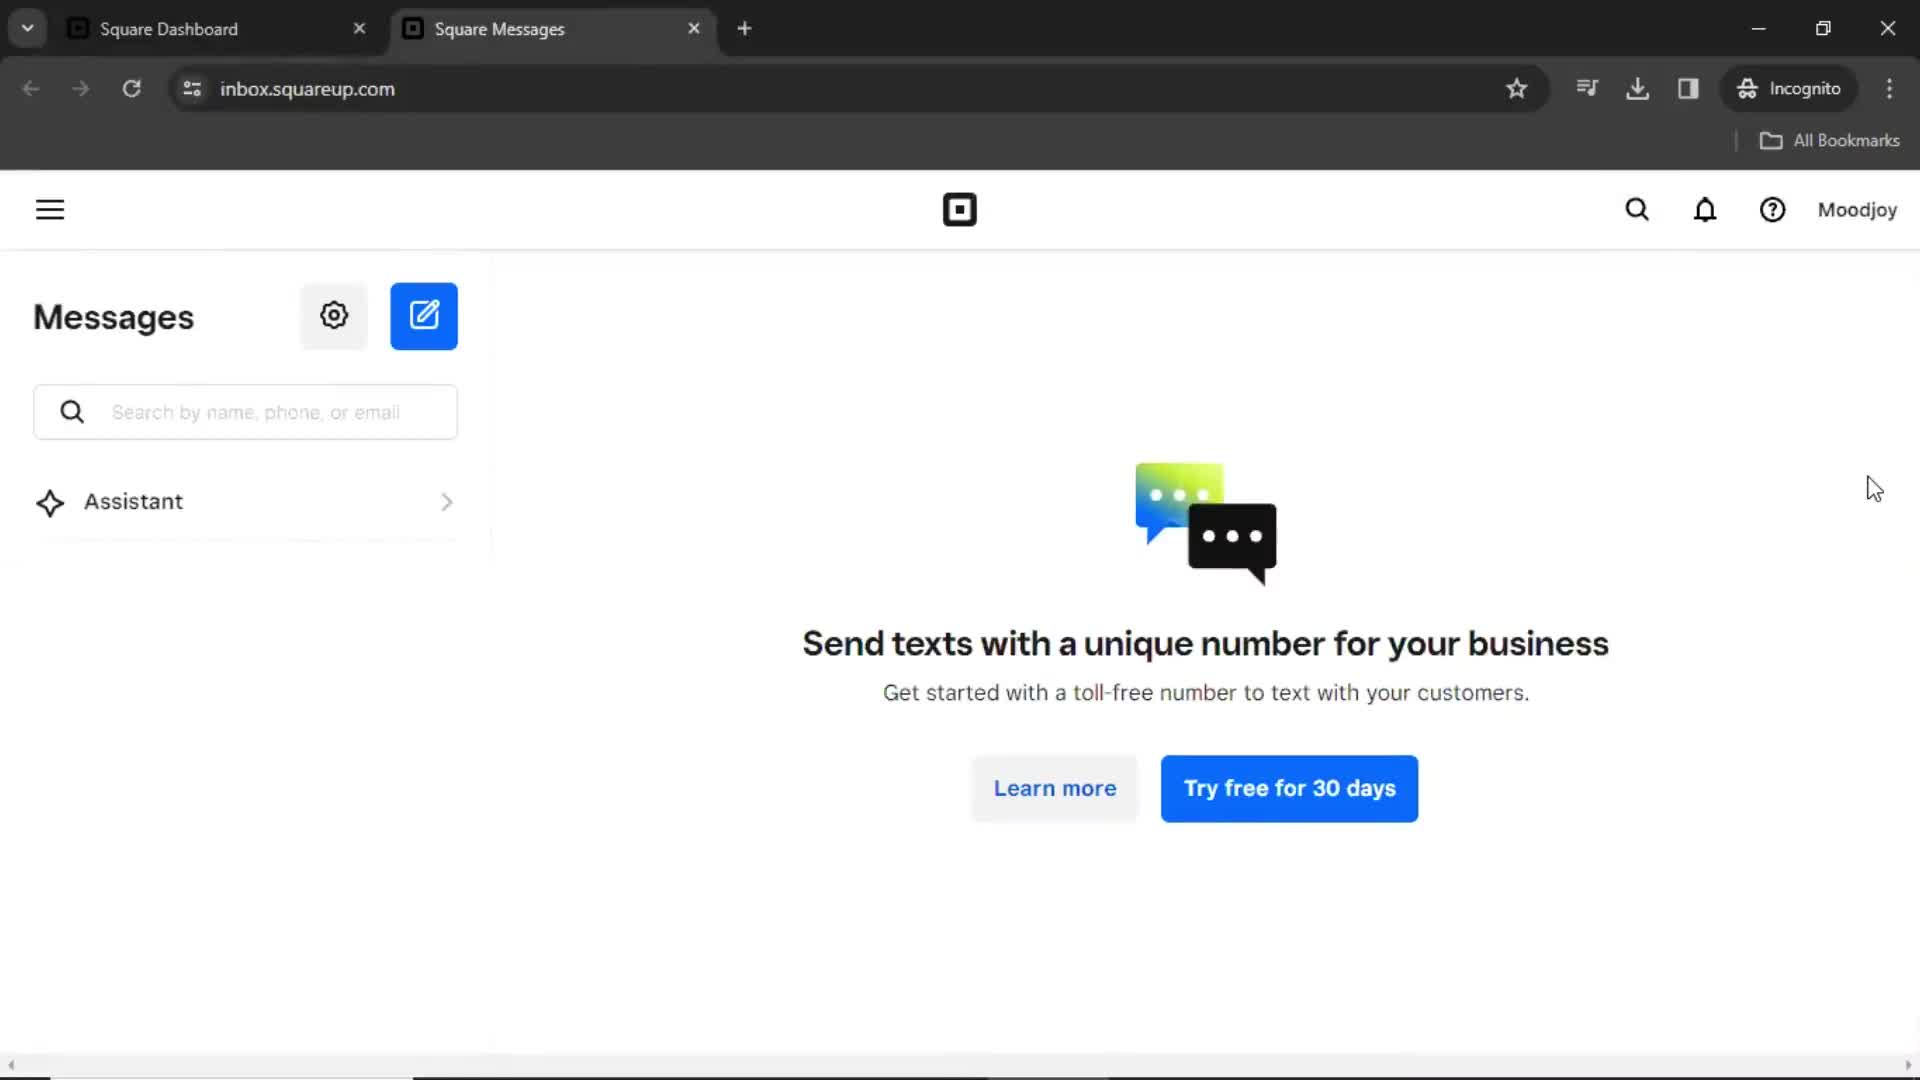
Task: Go back in browser history
Action: pos(31,89)
